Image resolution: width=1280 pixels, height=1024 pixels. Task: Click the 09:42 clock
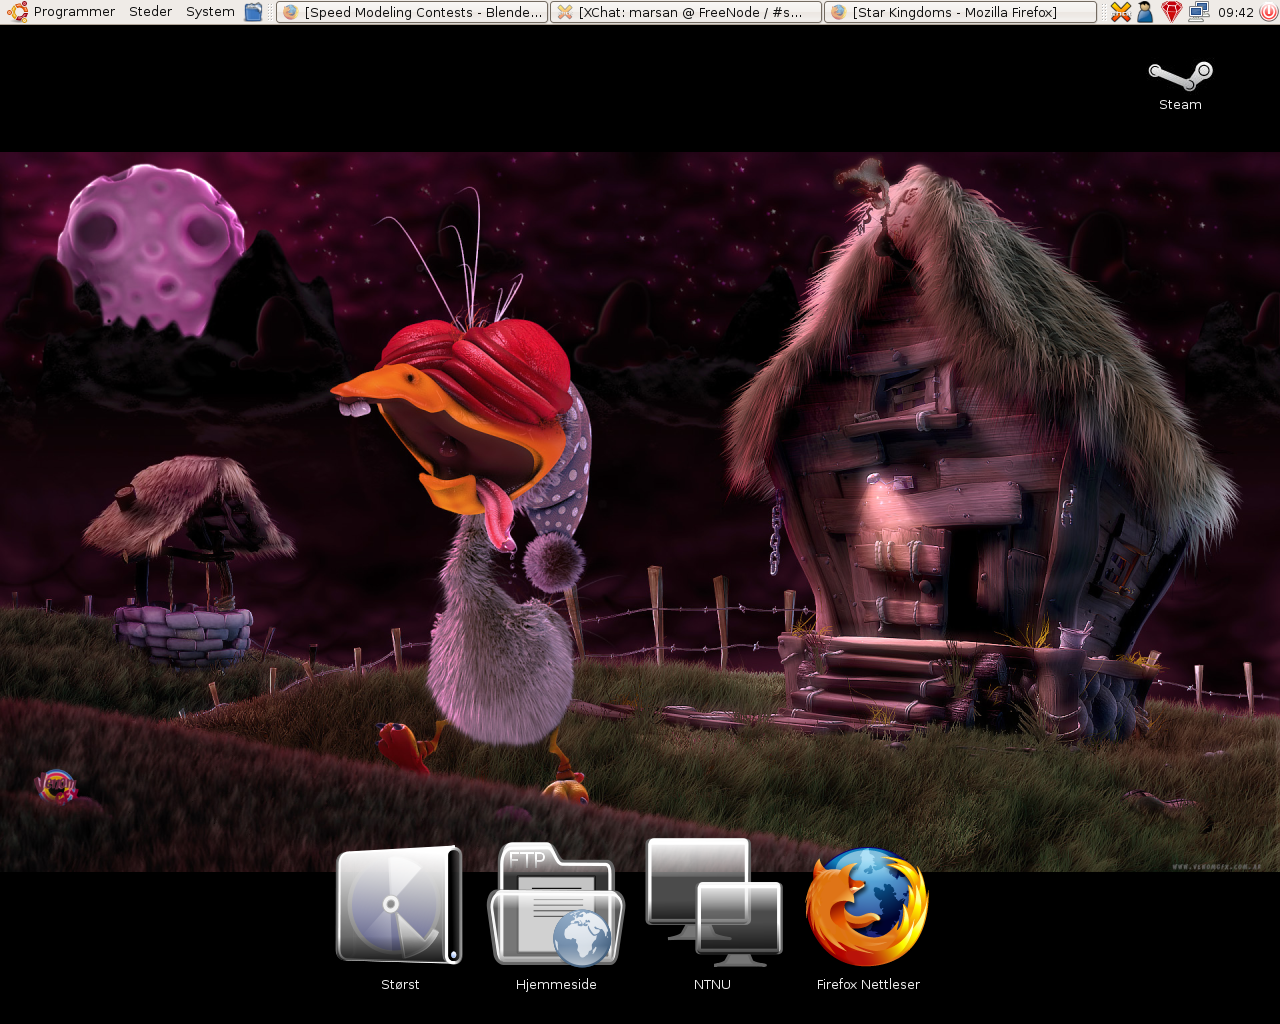pyautogui.click(x=1236, y=12)
